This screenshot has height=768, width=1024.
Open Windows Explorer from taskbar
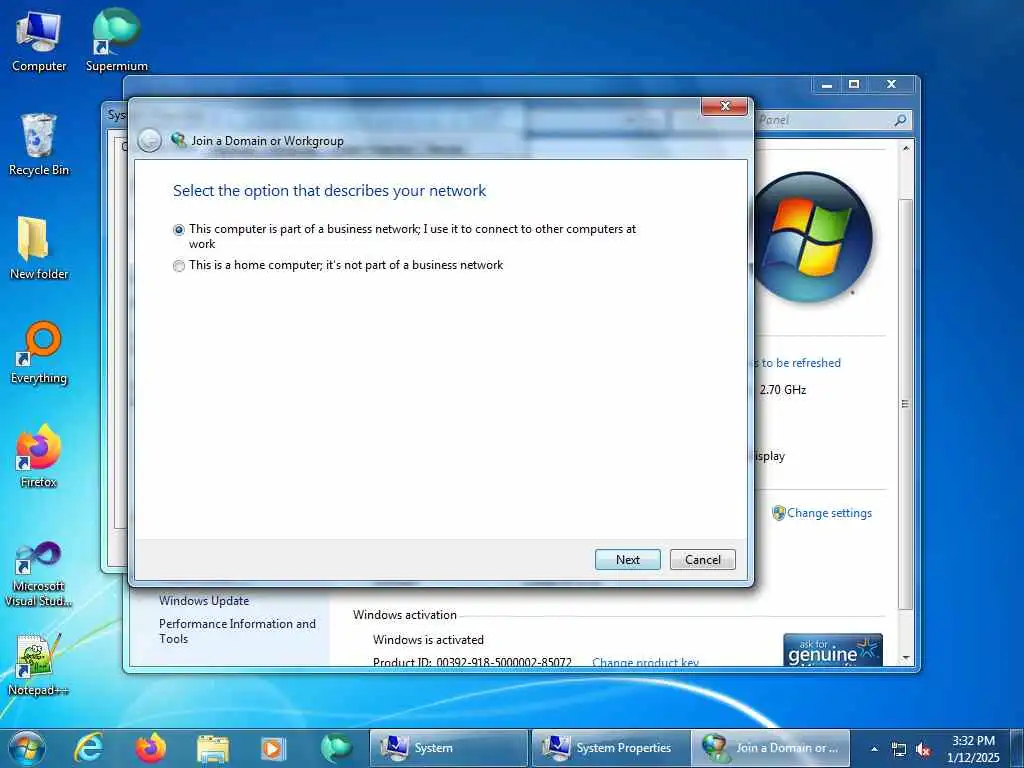pyautogui.click(x=213, y=748)
